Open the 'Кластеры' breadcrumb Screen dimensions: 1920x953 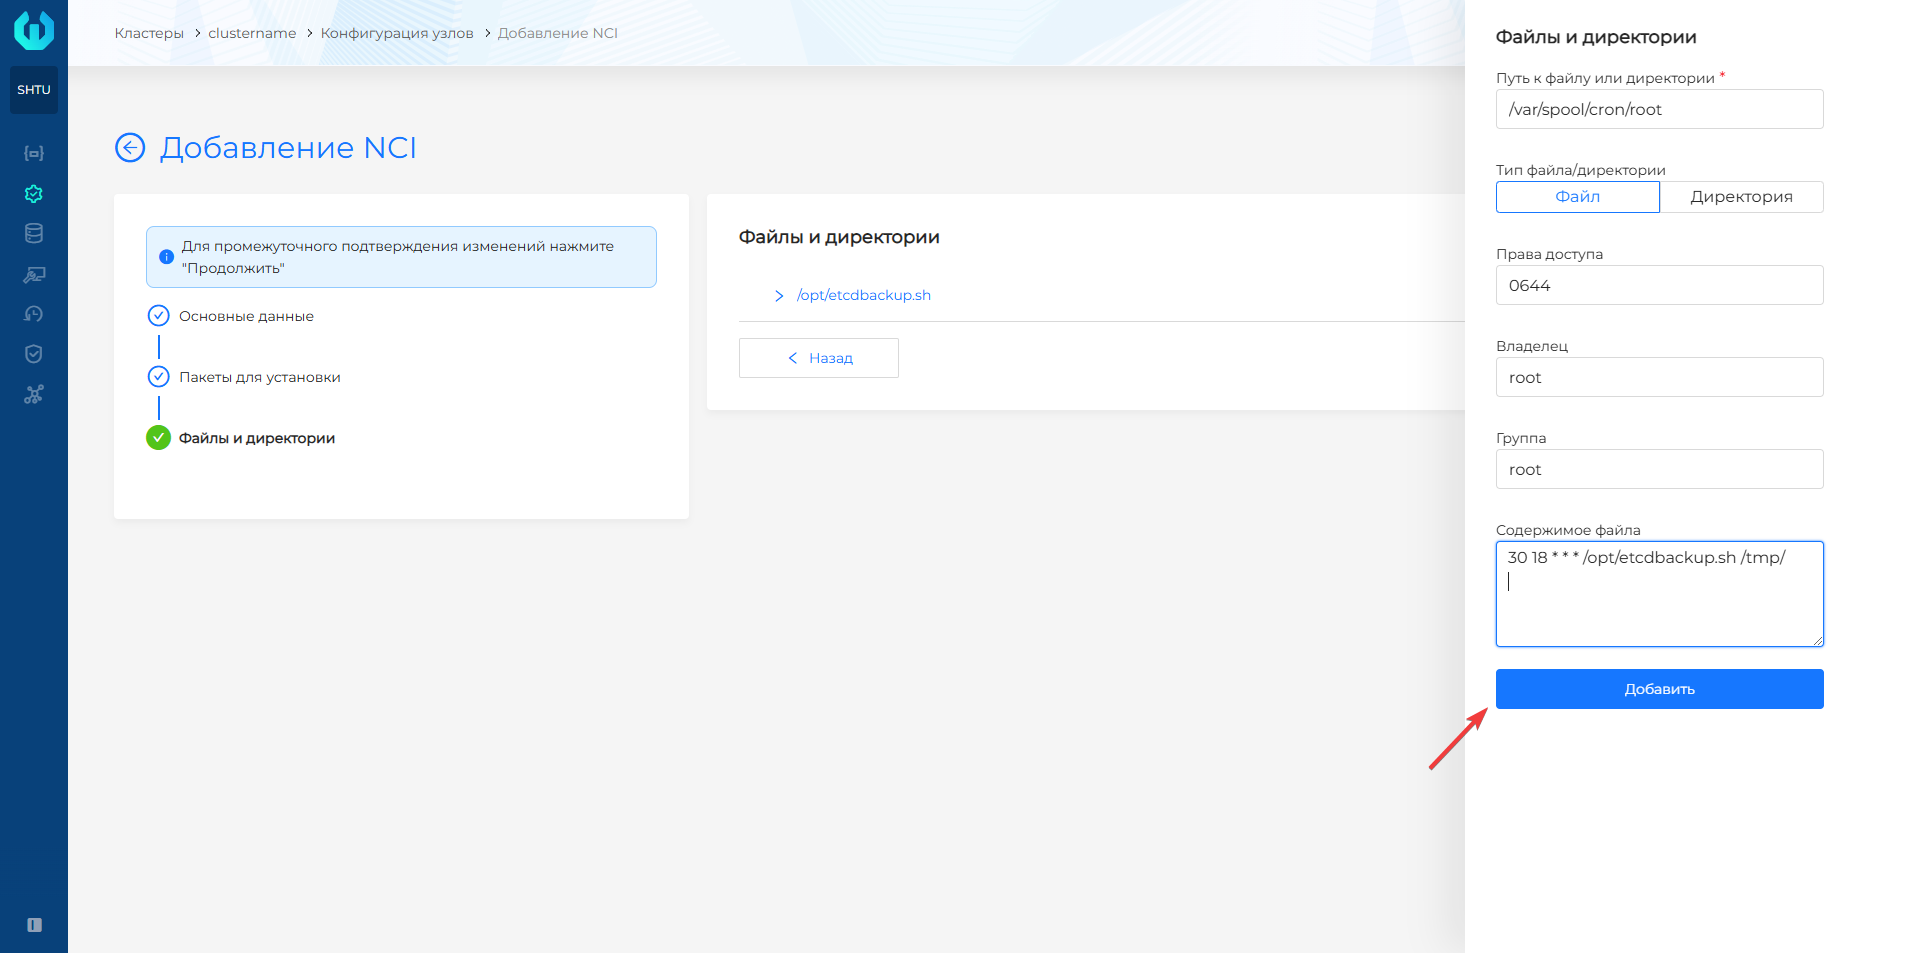[149, 33]
